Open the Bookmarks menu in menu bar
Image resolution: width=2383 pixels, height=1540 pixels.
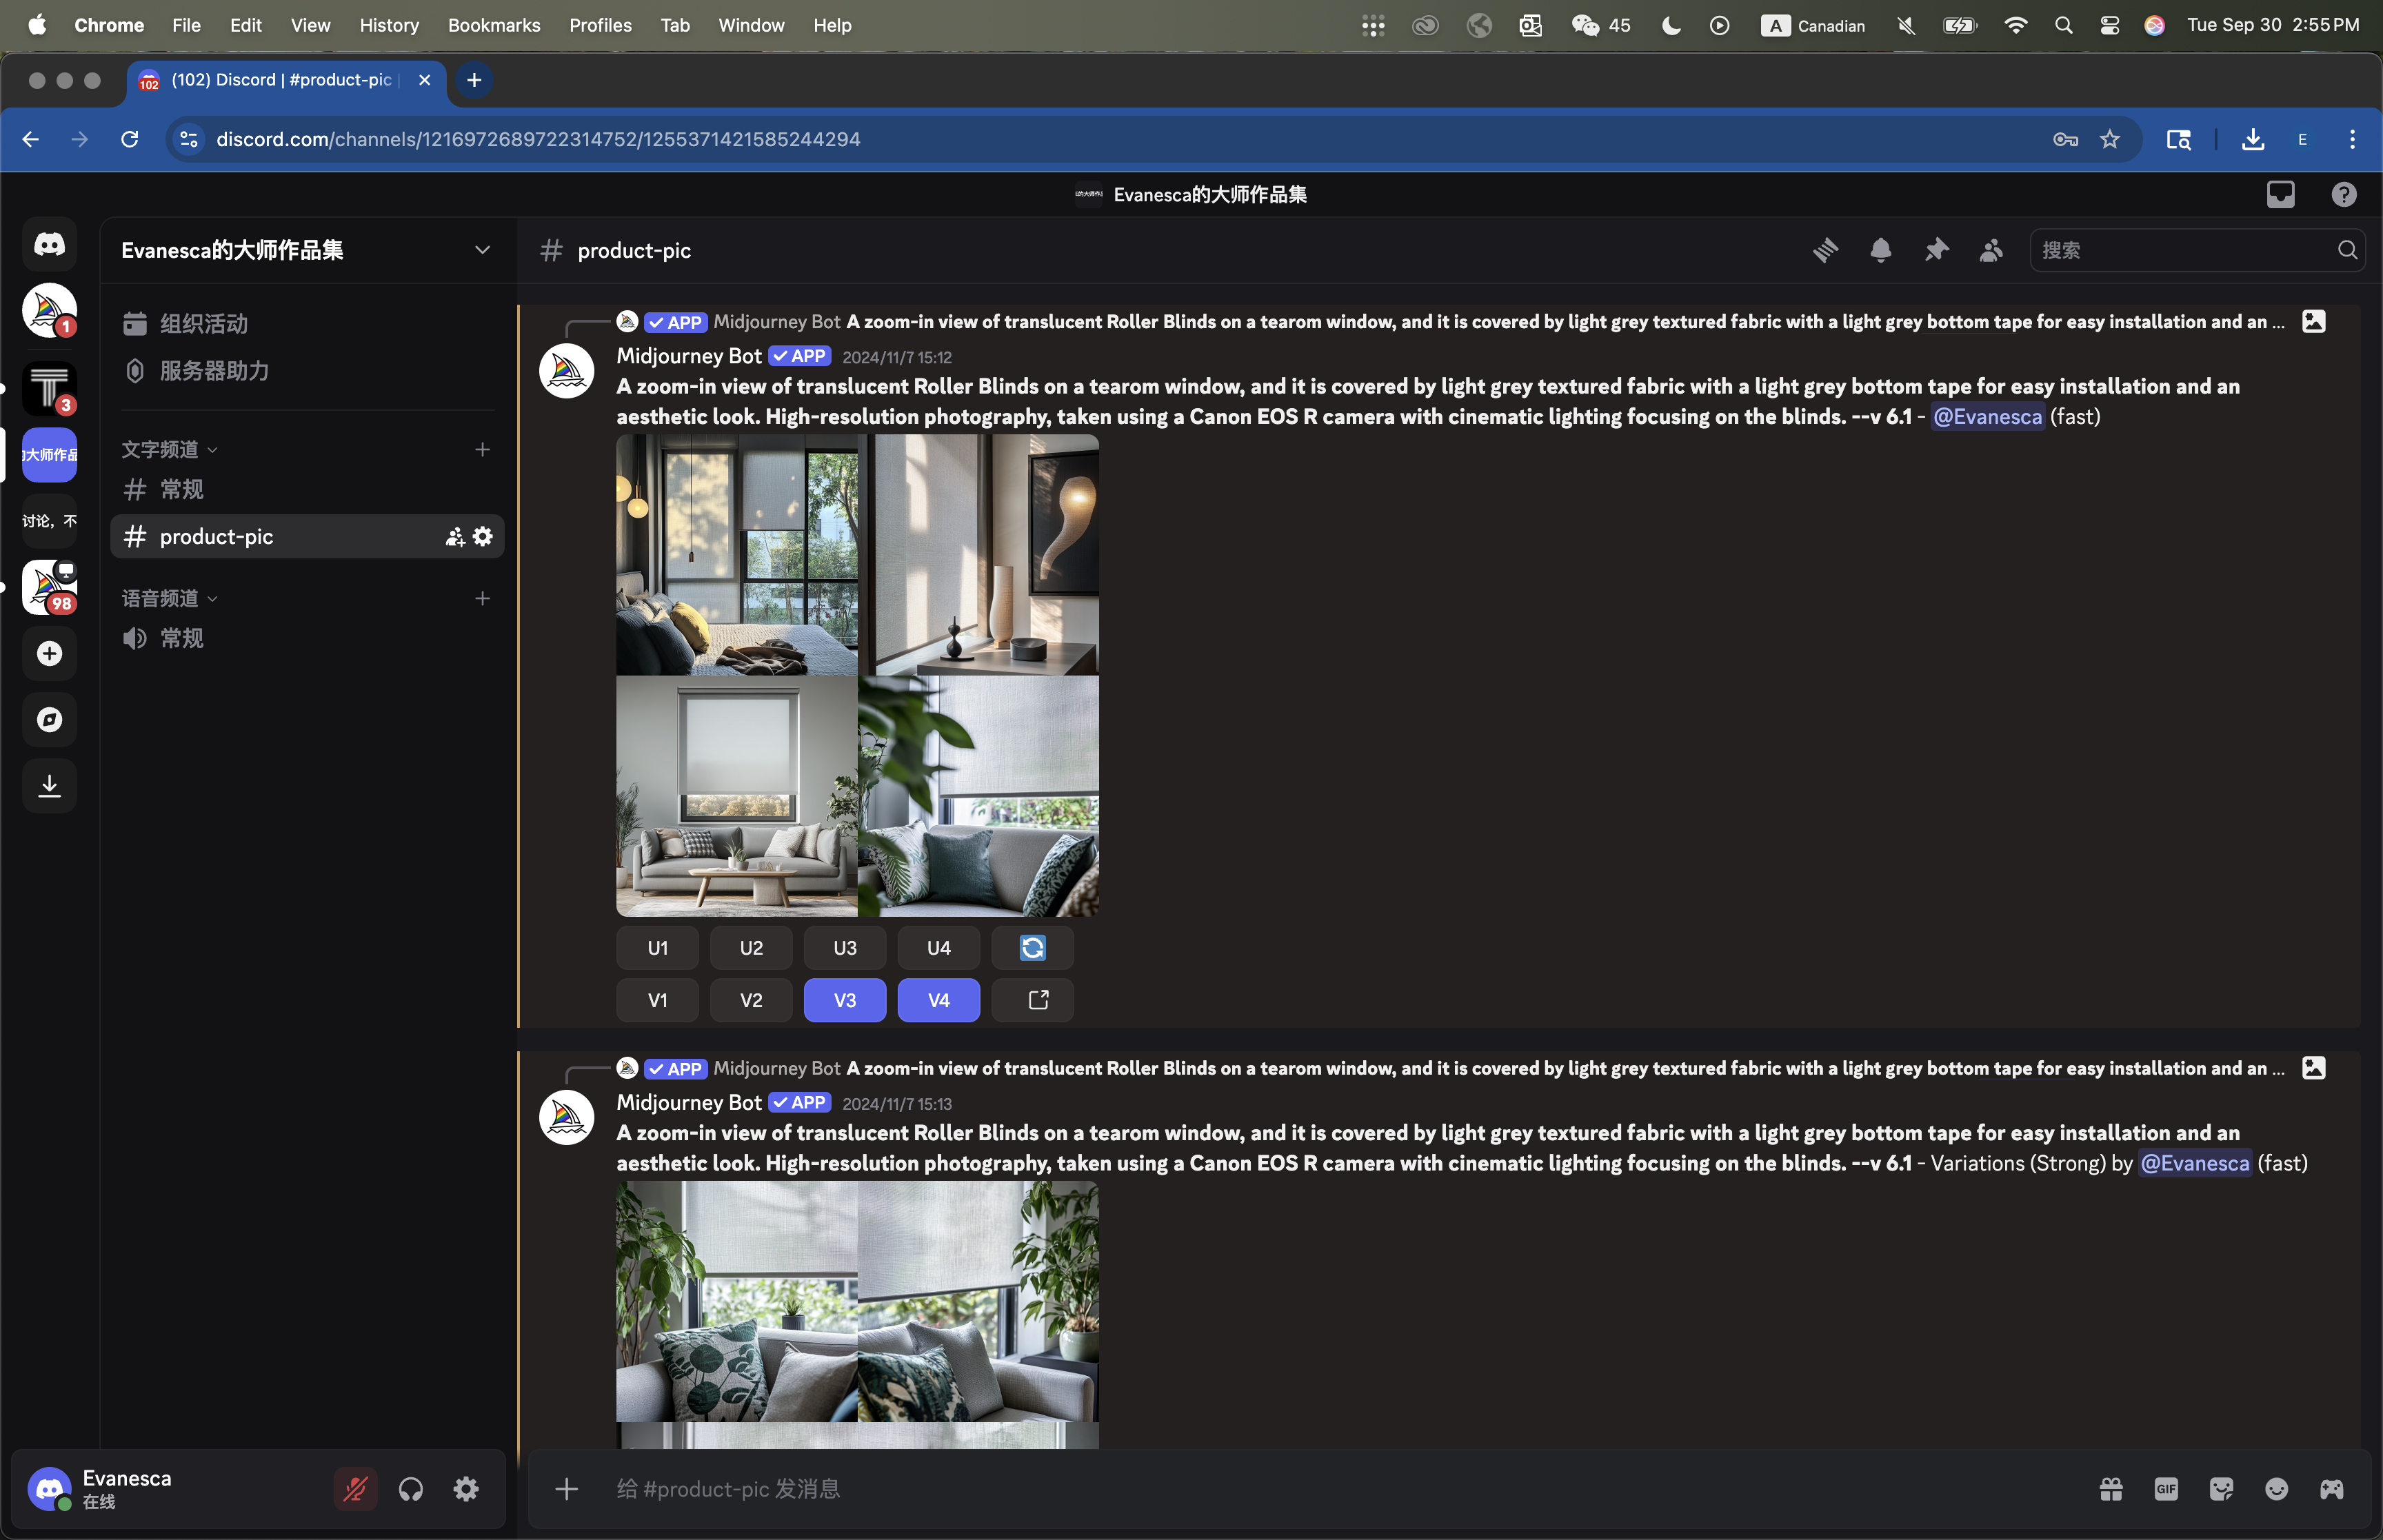coord(493,25)
